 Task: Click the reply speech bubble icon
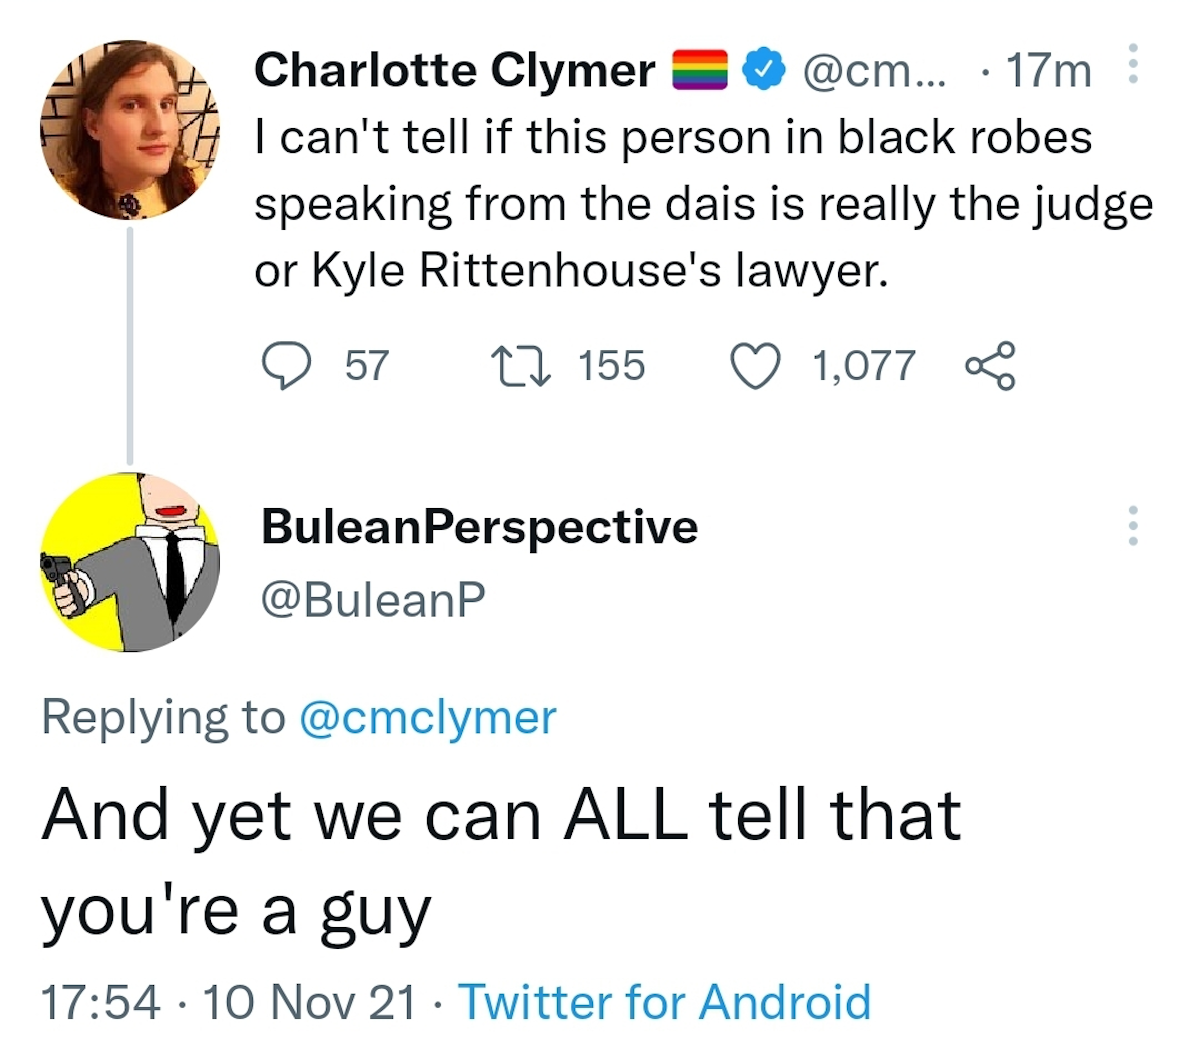coord(286,366)
